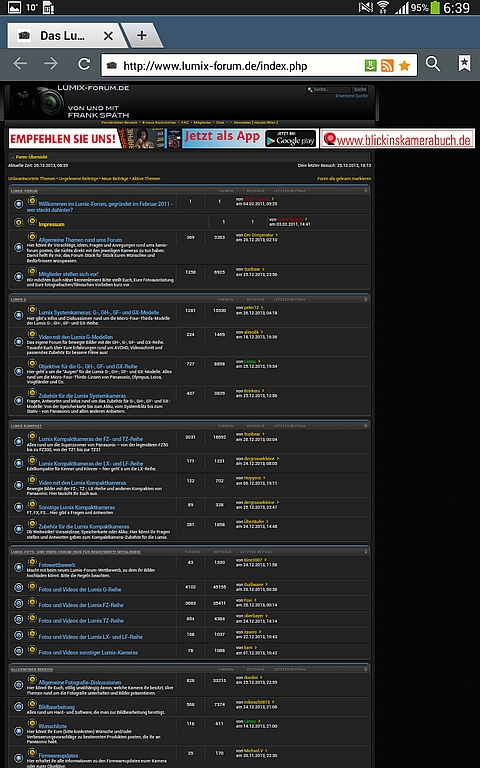Go forward with the browser forward arrow
The height and width of the screenshot is (768, 480).
coord(50,64)
